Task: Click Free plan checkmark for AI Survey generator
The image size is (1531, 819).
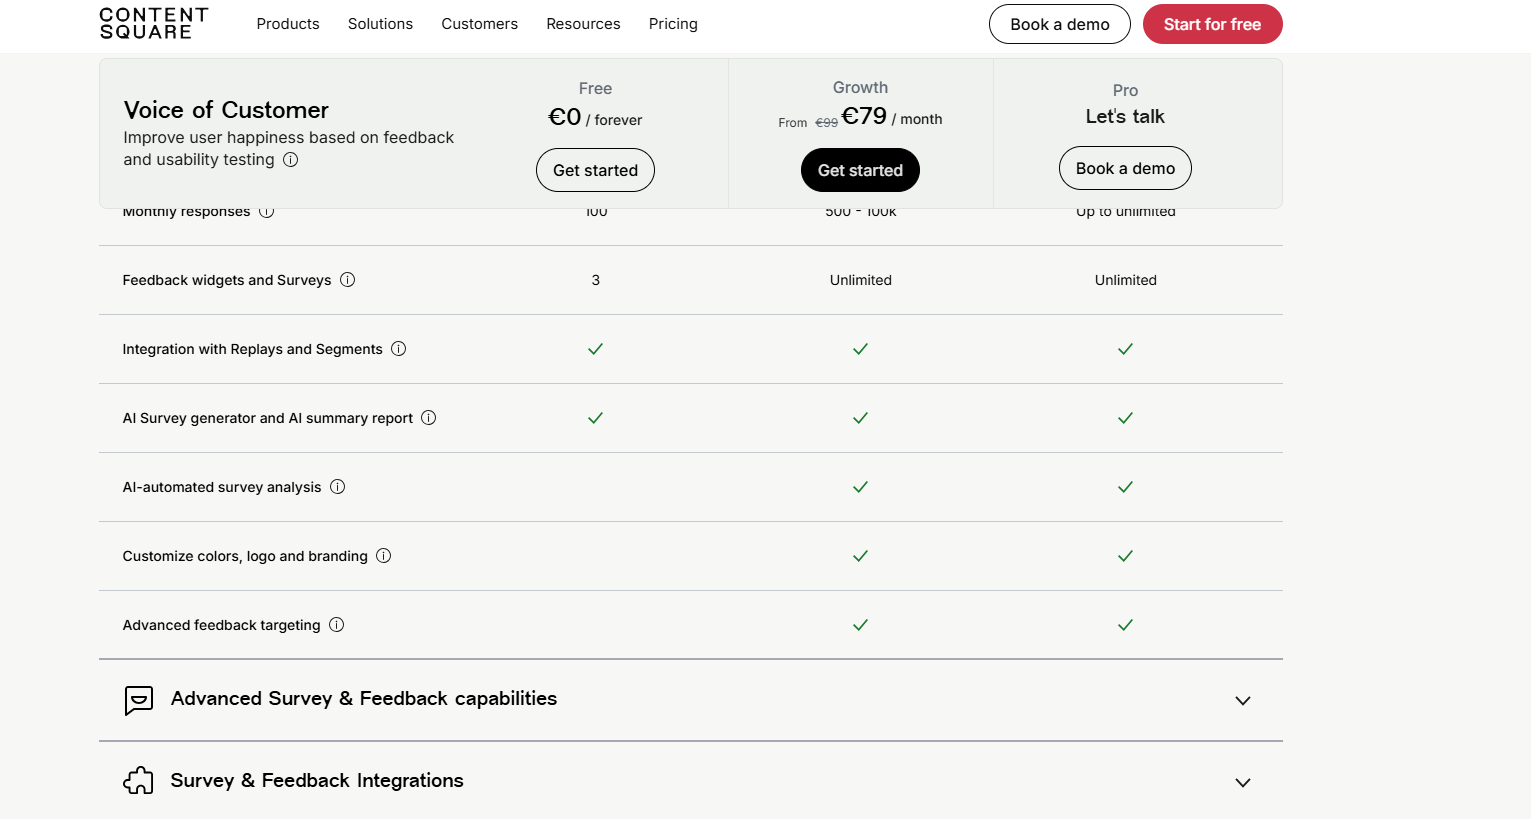Action: click(x=596, y=418)
